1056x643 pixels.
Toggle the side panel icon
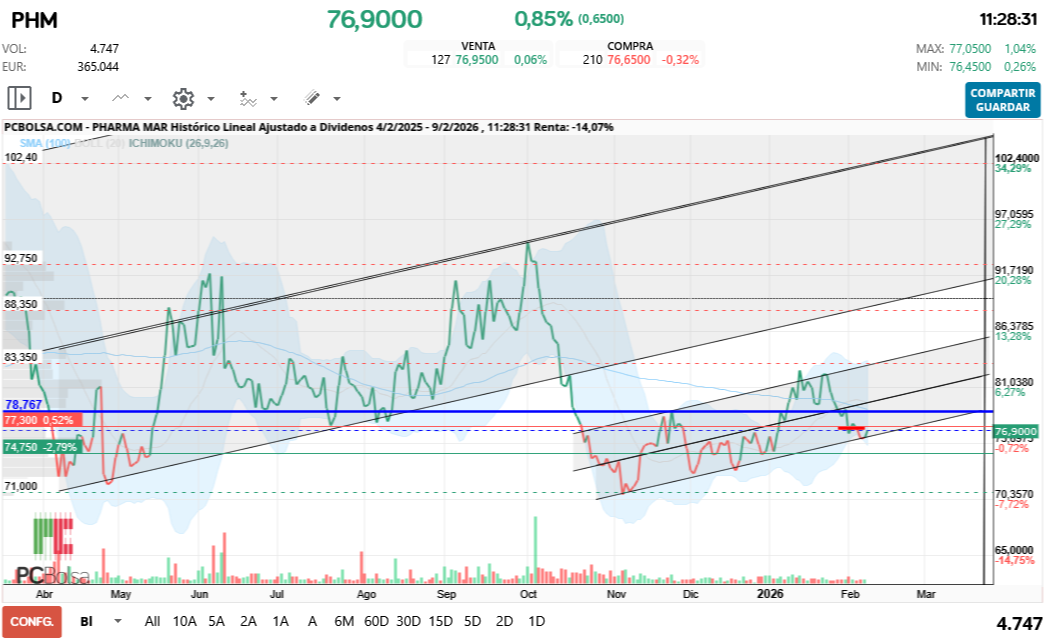(19, 98)
